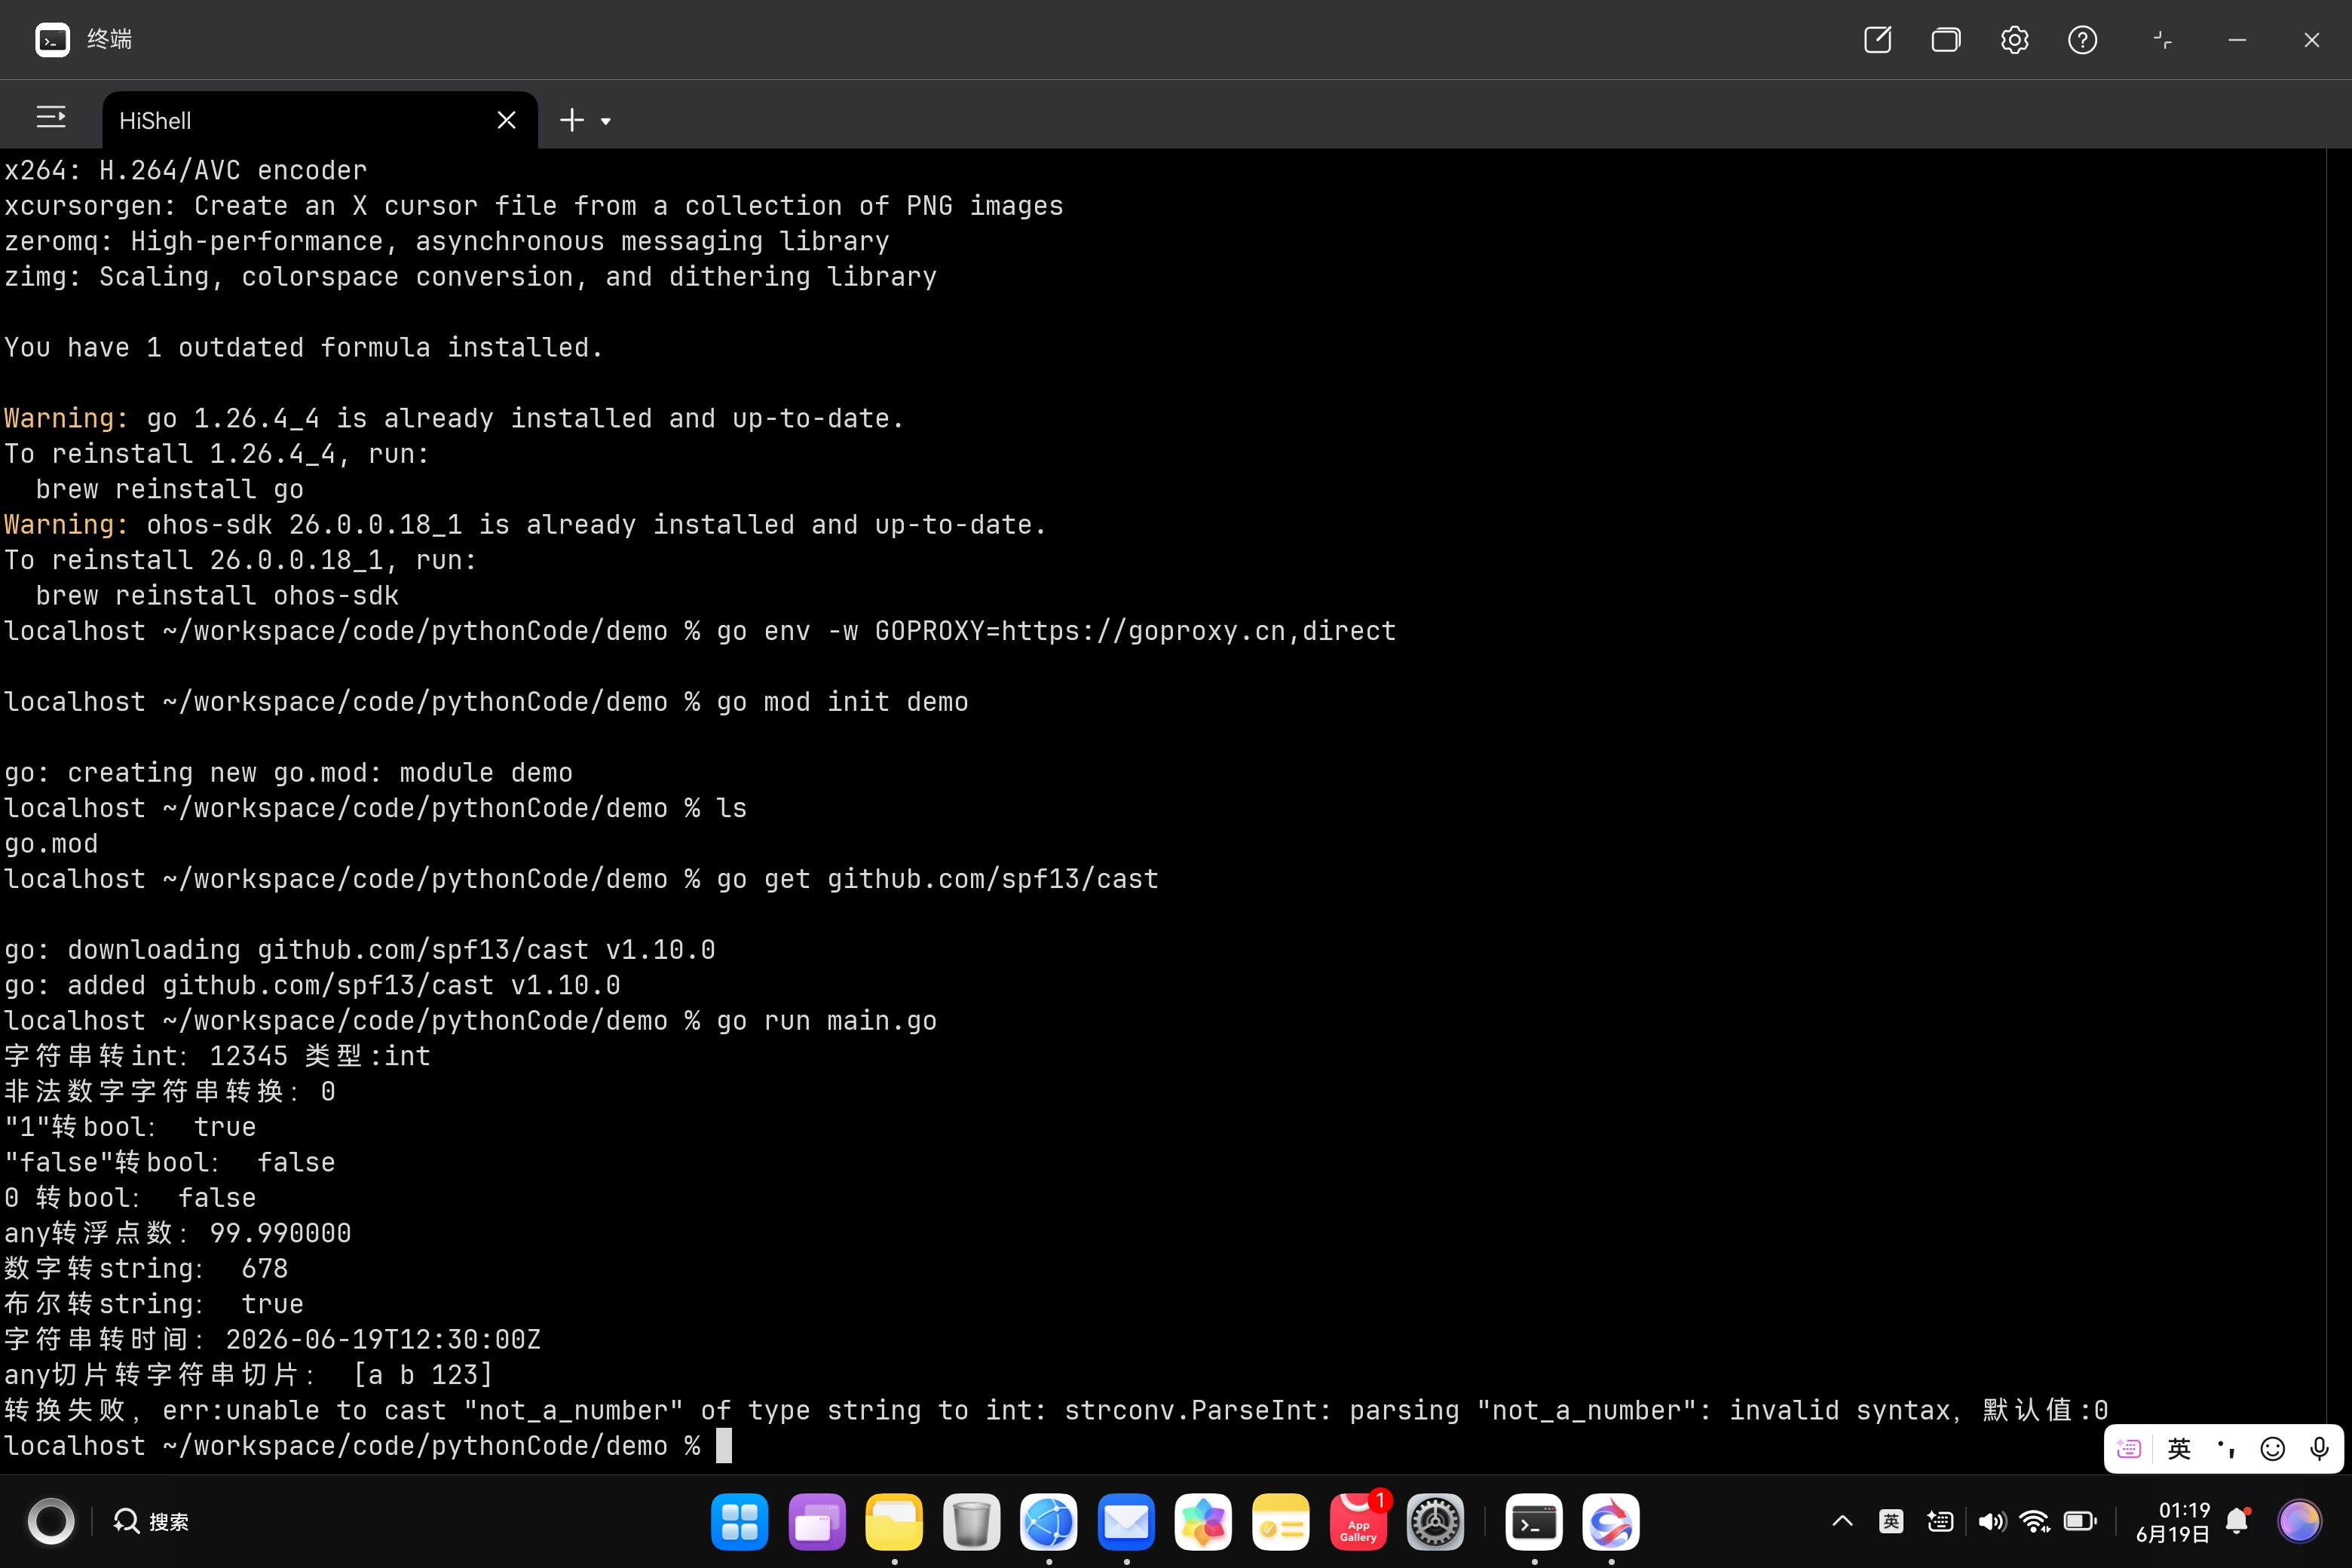Open the launcher circle button in taskbar
This screenshot has height=1568, width=2352.
[51, 1521]
